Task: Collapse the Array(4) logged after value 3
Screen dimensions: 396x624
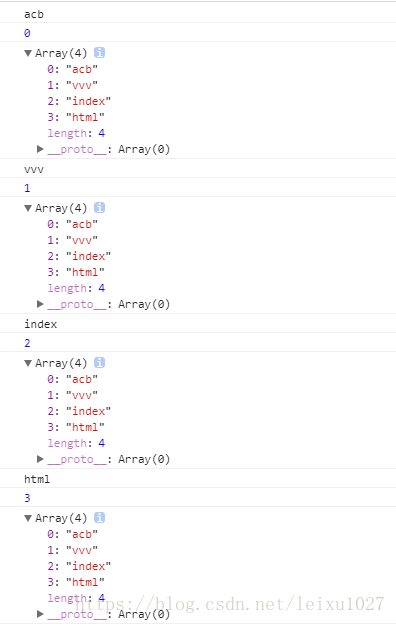Action: (28, 518)
